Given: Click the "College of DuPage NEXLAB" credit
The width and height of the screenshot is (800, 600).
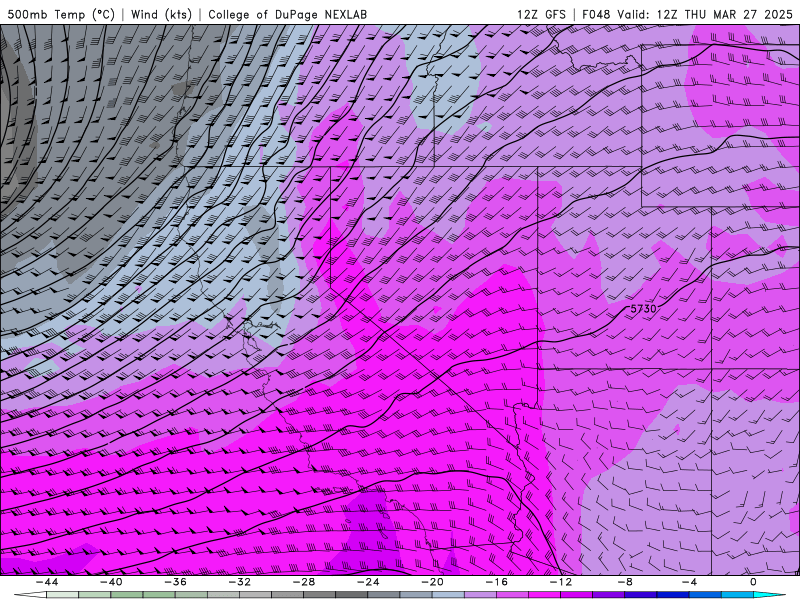Looking at the screenshot, I should pos(287,14).
